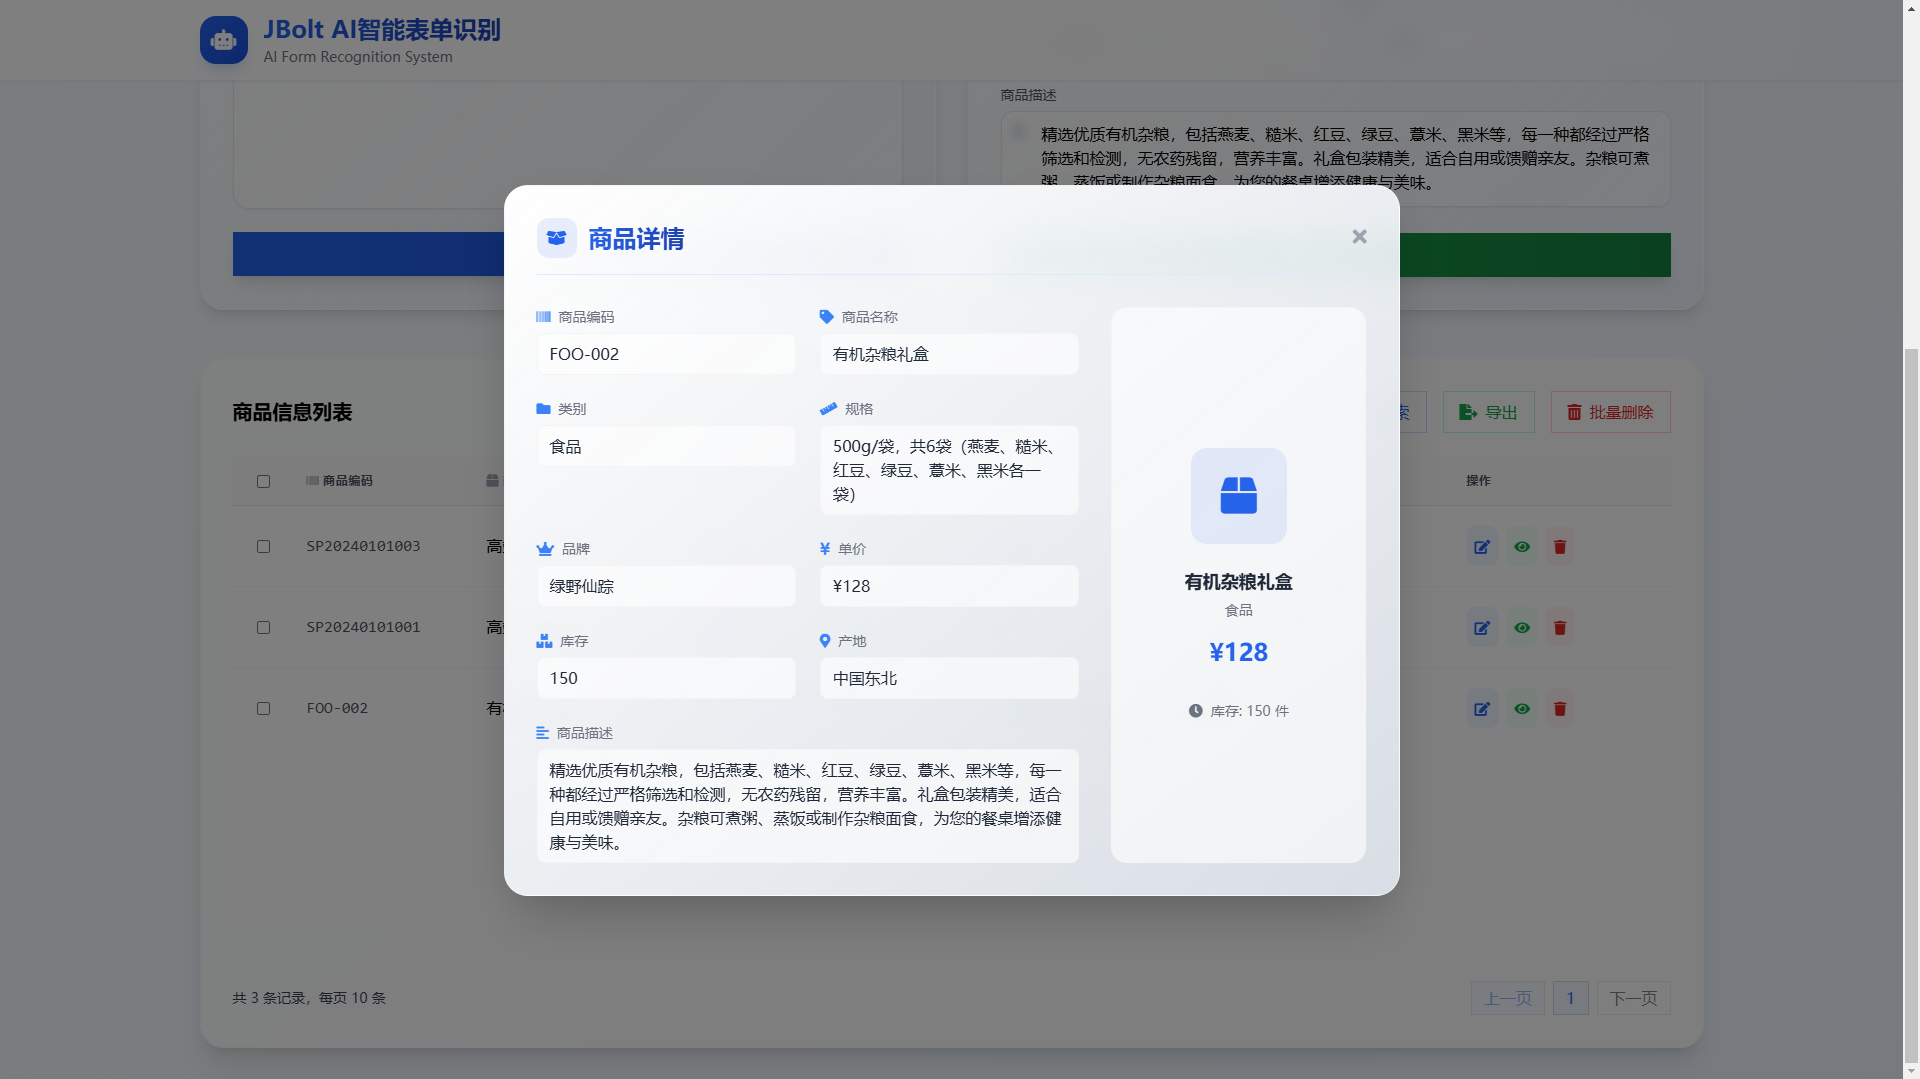The image size is (1920, 1079).
Task: Click the 操作 column header
Action: [x=1478, y=481]
